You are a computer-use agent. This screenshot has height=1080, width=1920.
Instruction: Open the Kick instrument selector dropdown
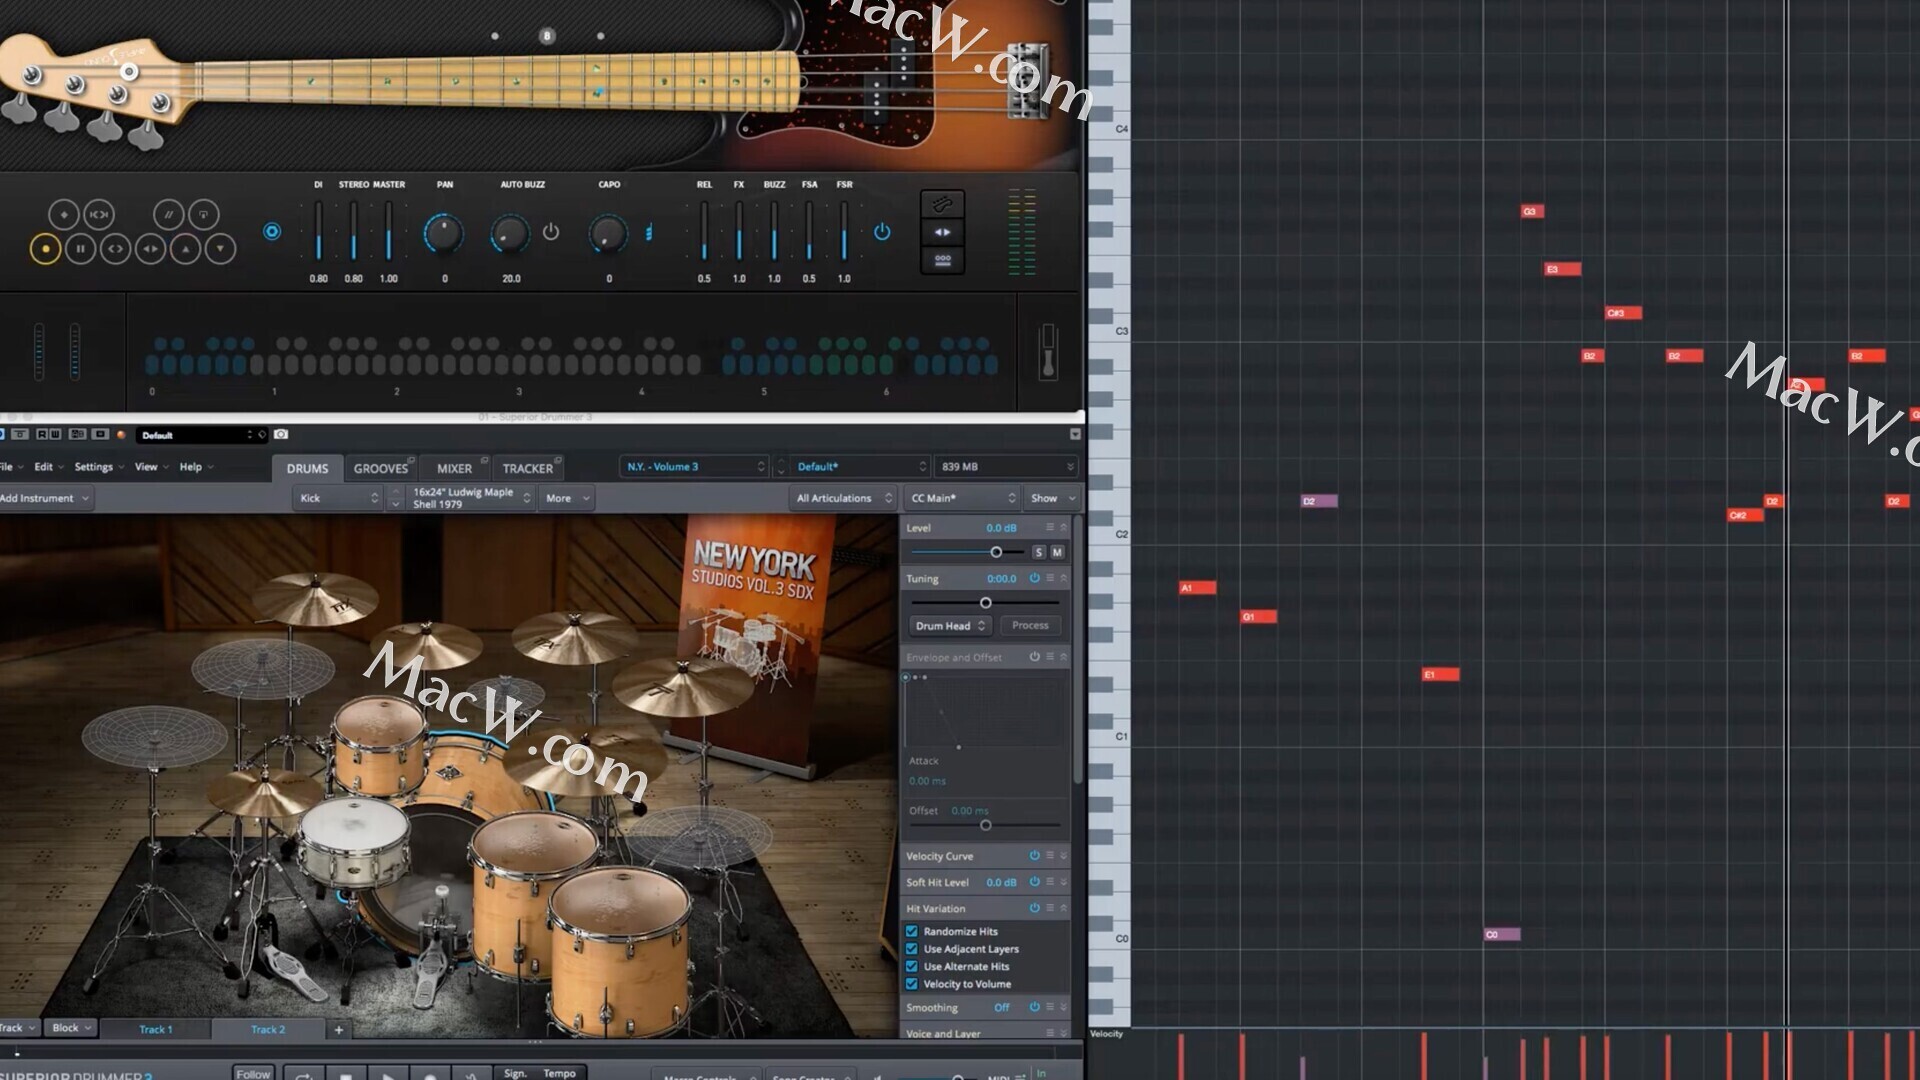[338, 498]
